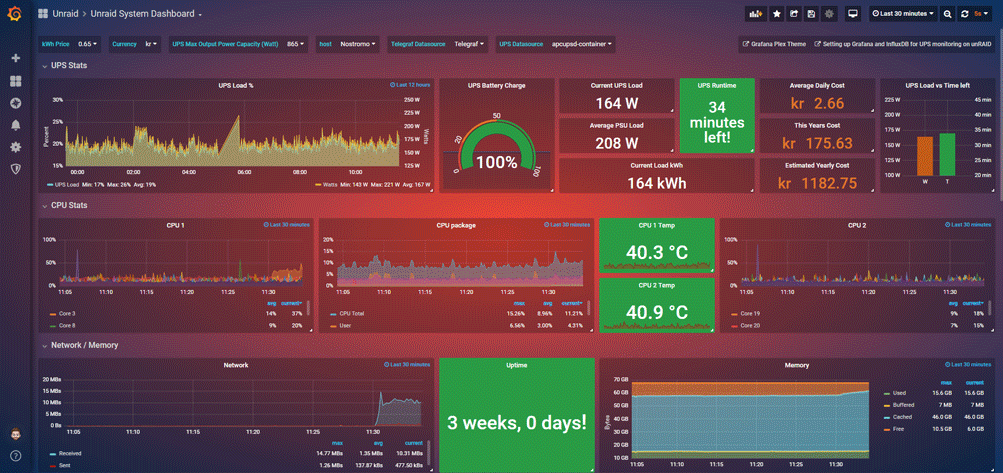The height and width of the screenshot is (473, 1003).
Task: Star this dashboard as favorite
Action: (x=776, y=14)
